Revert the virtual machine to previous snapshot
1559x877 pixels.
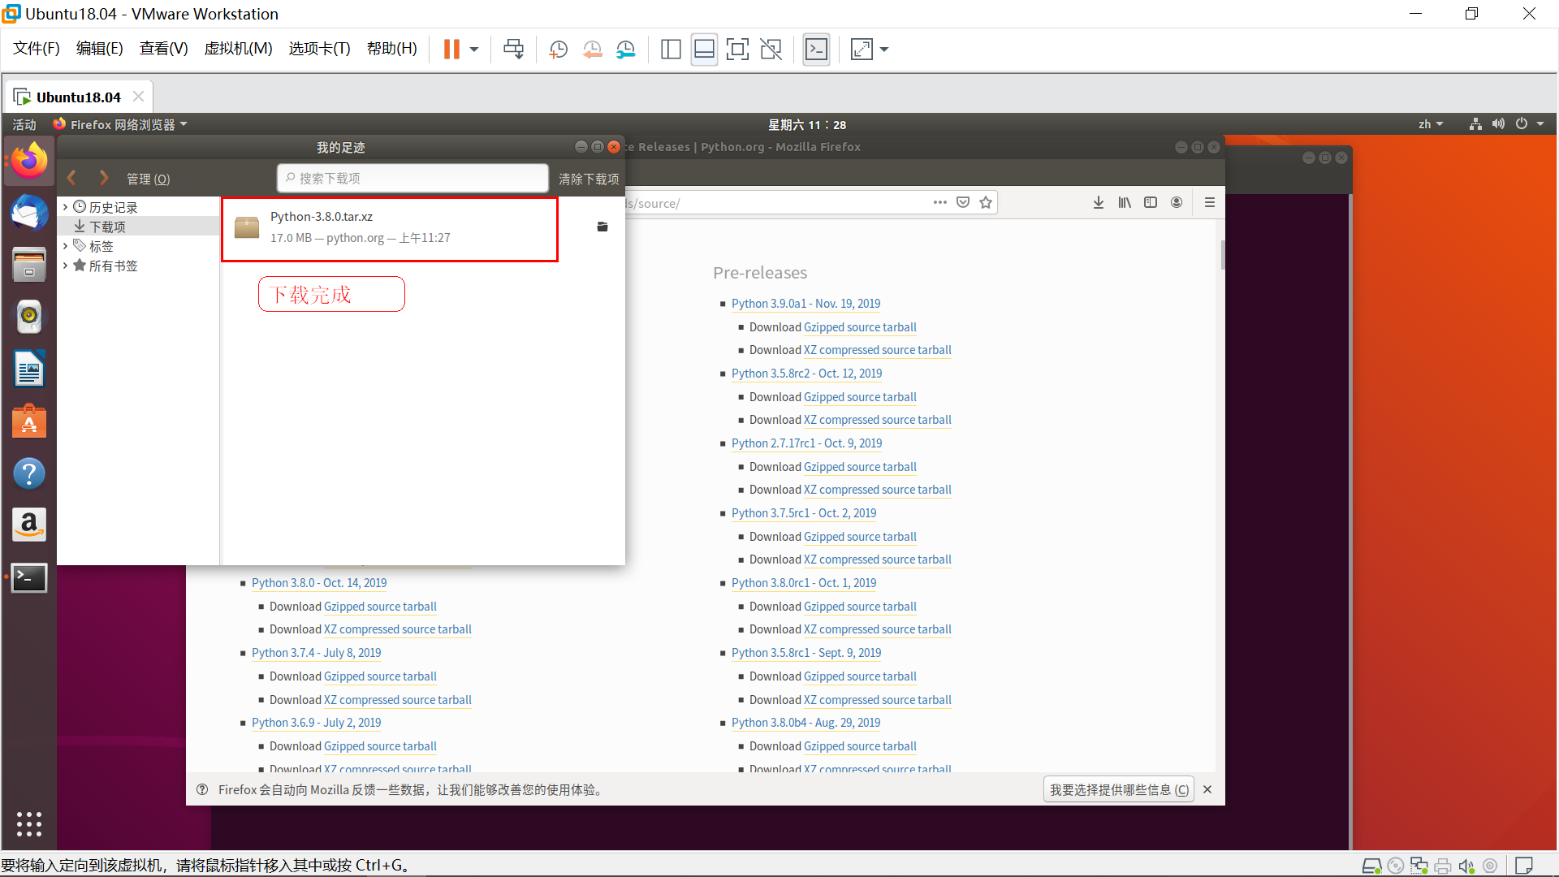pyautogui.click(x=592, y=49)
